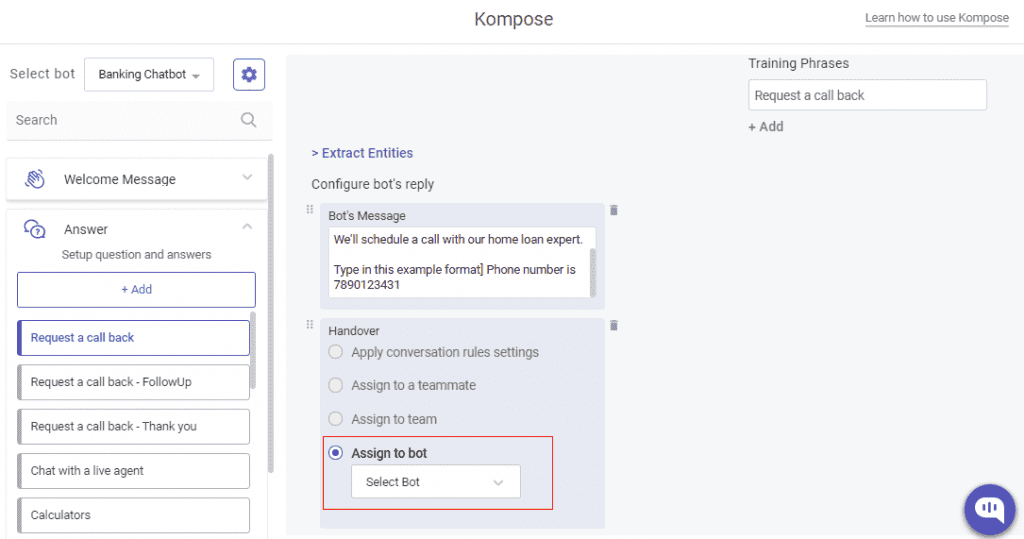The width and height of the screenshot is (1024, 539).
Task: Click + Add button under Answer
Action: tap(136, 289)
